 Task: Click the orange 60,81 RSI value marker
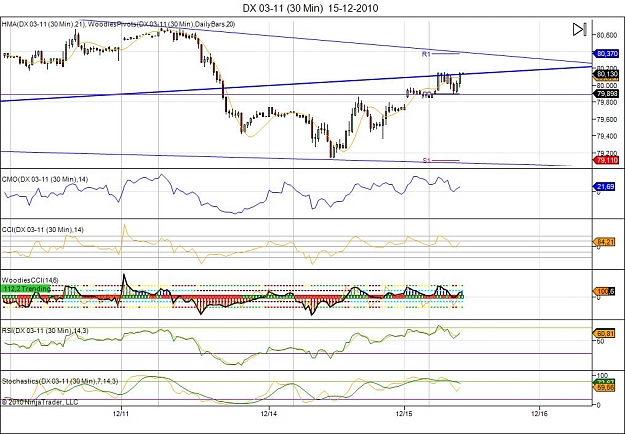click(604, 333)
